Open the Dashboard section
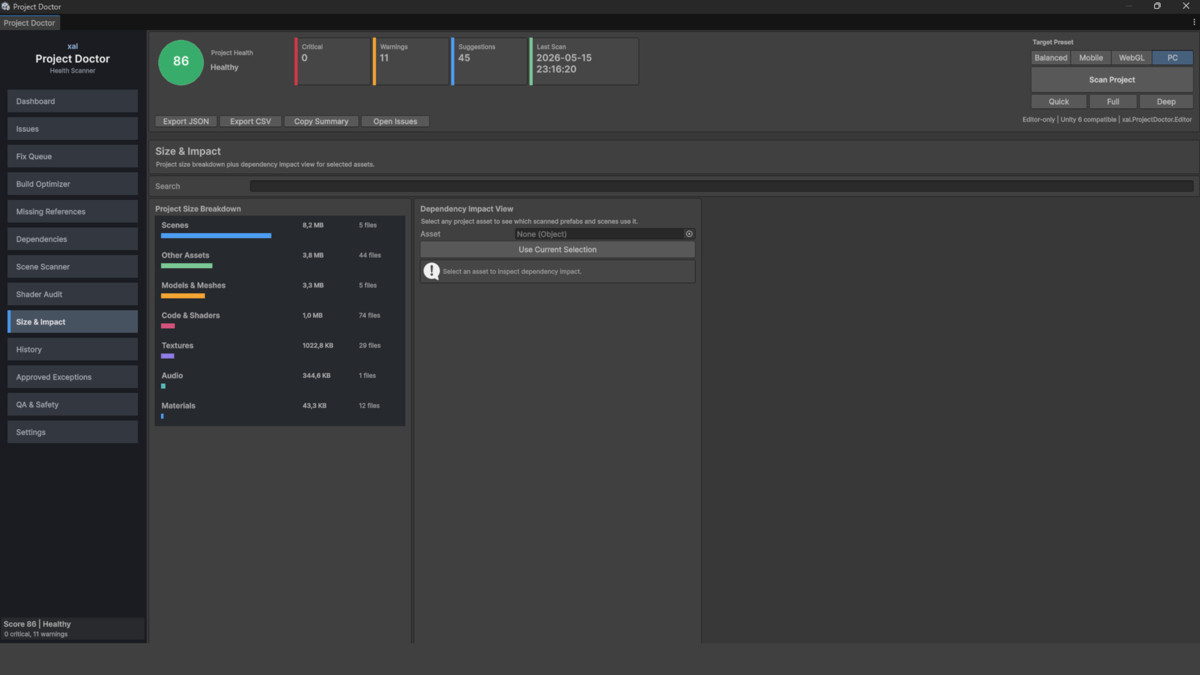The width and height of the screenshot is (1200, 675). (73, 101)
